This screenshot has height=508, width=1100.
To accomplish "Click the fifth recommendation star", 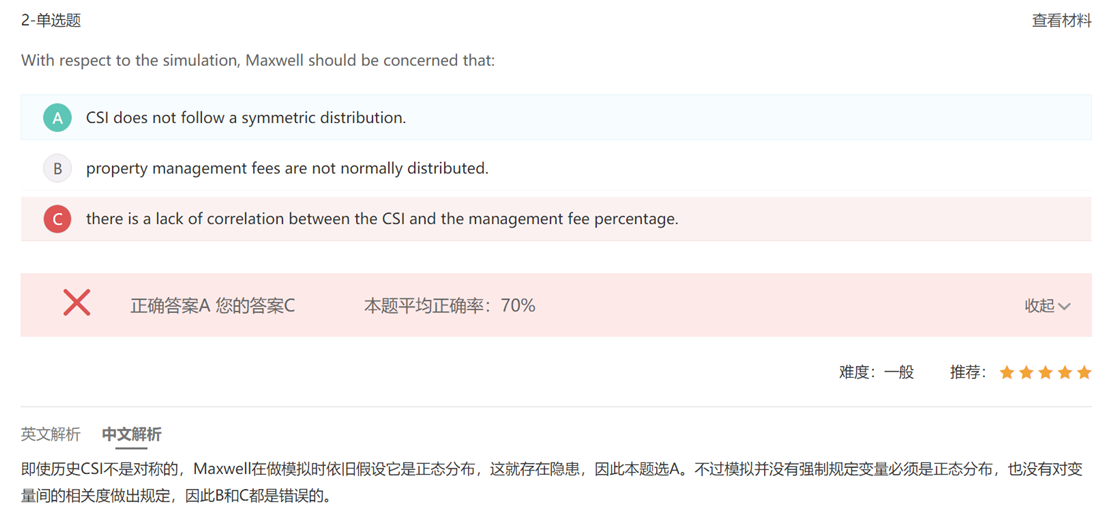I will click(x=1084, y=373).
